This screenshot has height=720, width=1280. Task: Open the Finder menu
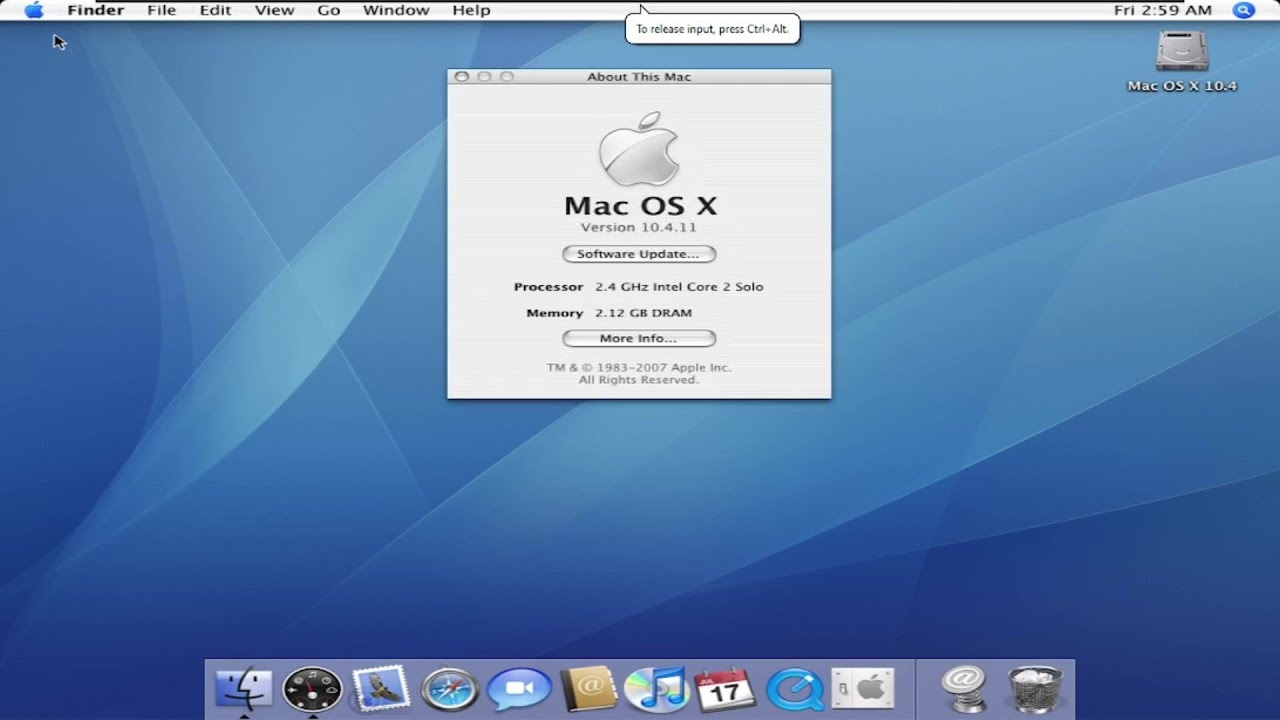pos(96,10)
